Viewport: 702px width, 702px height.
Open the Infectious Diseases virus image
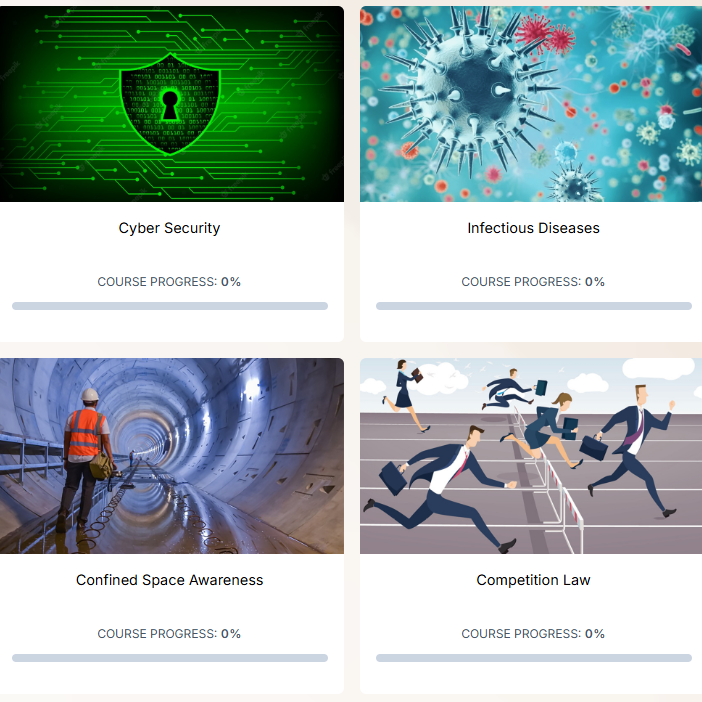click(531, 104)
